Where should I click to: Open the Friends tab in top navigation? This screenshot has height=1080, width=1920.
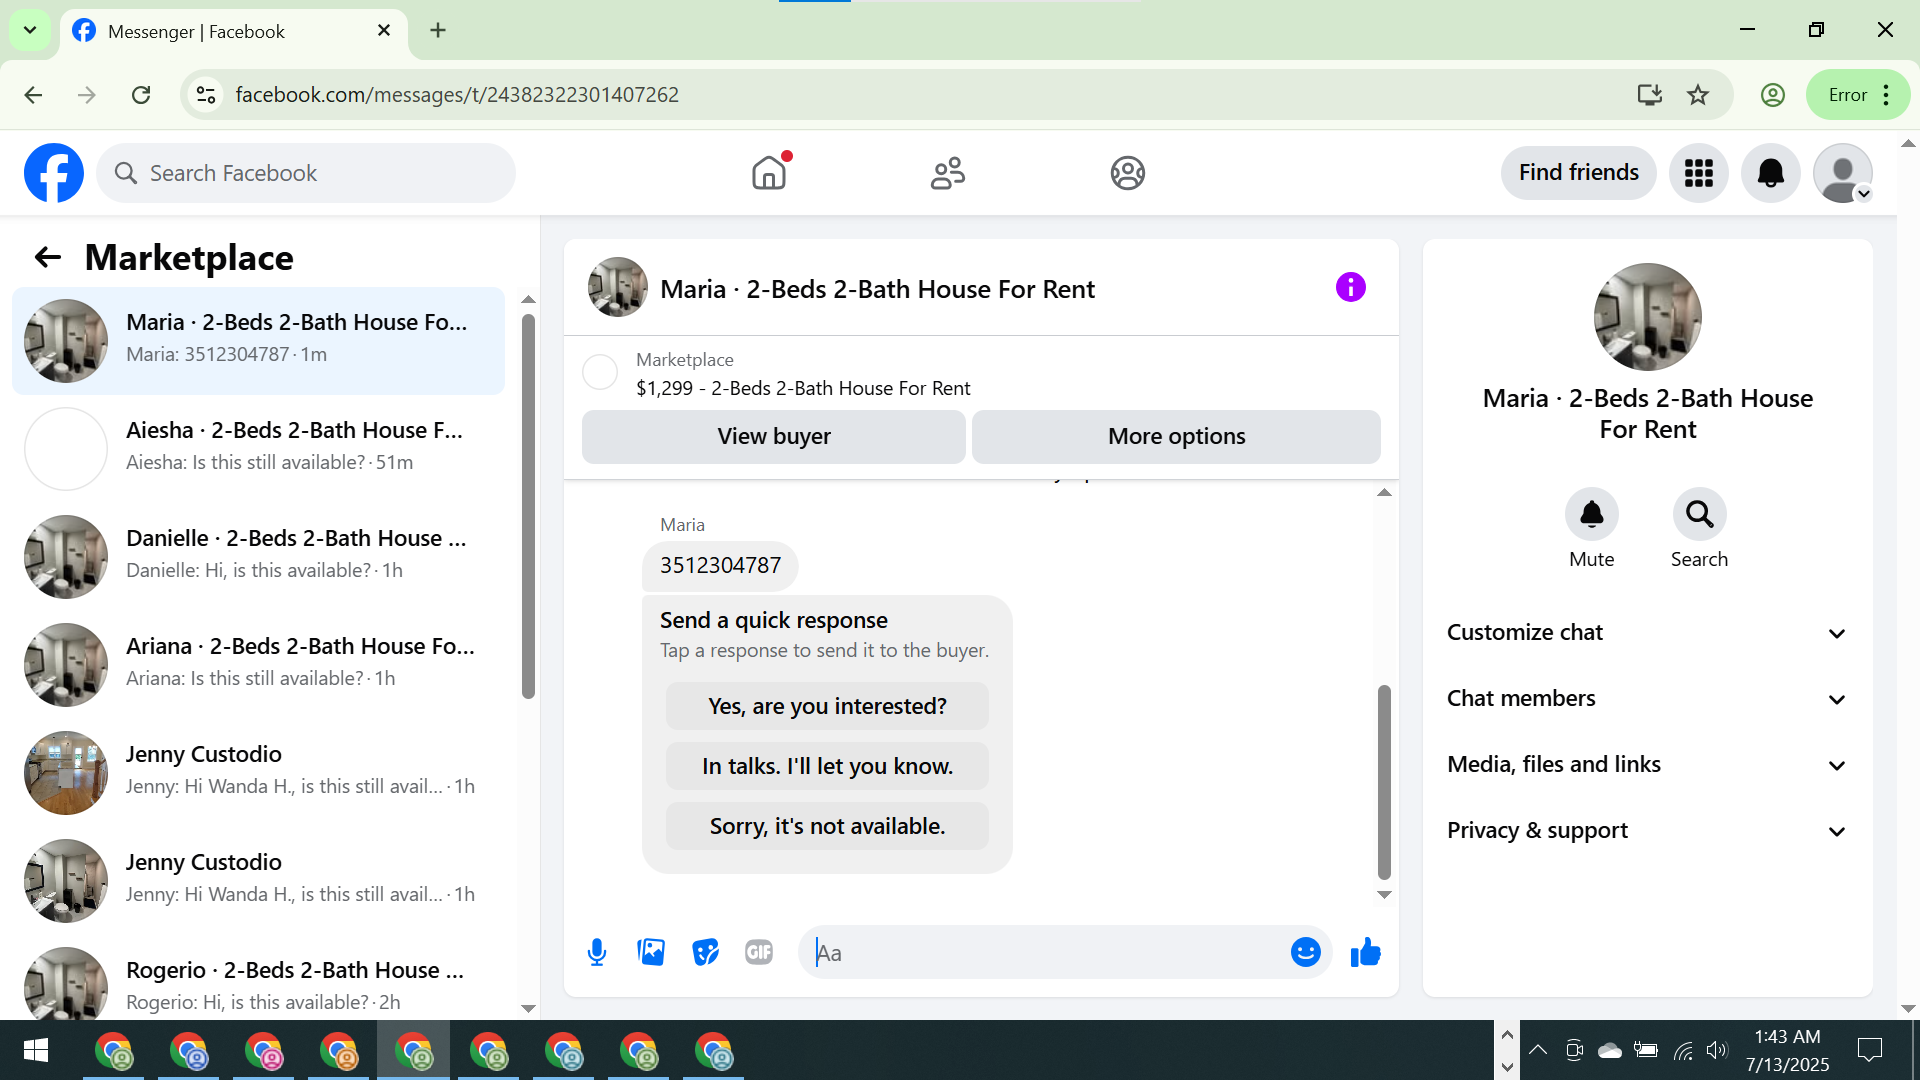point(947,173)
